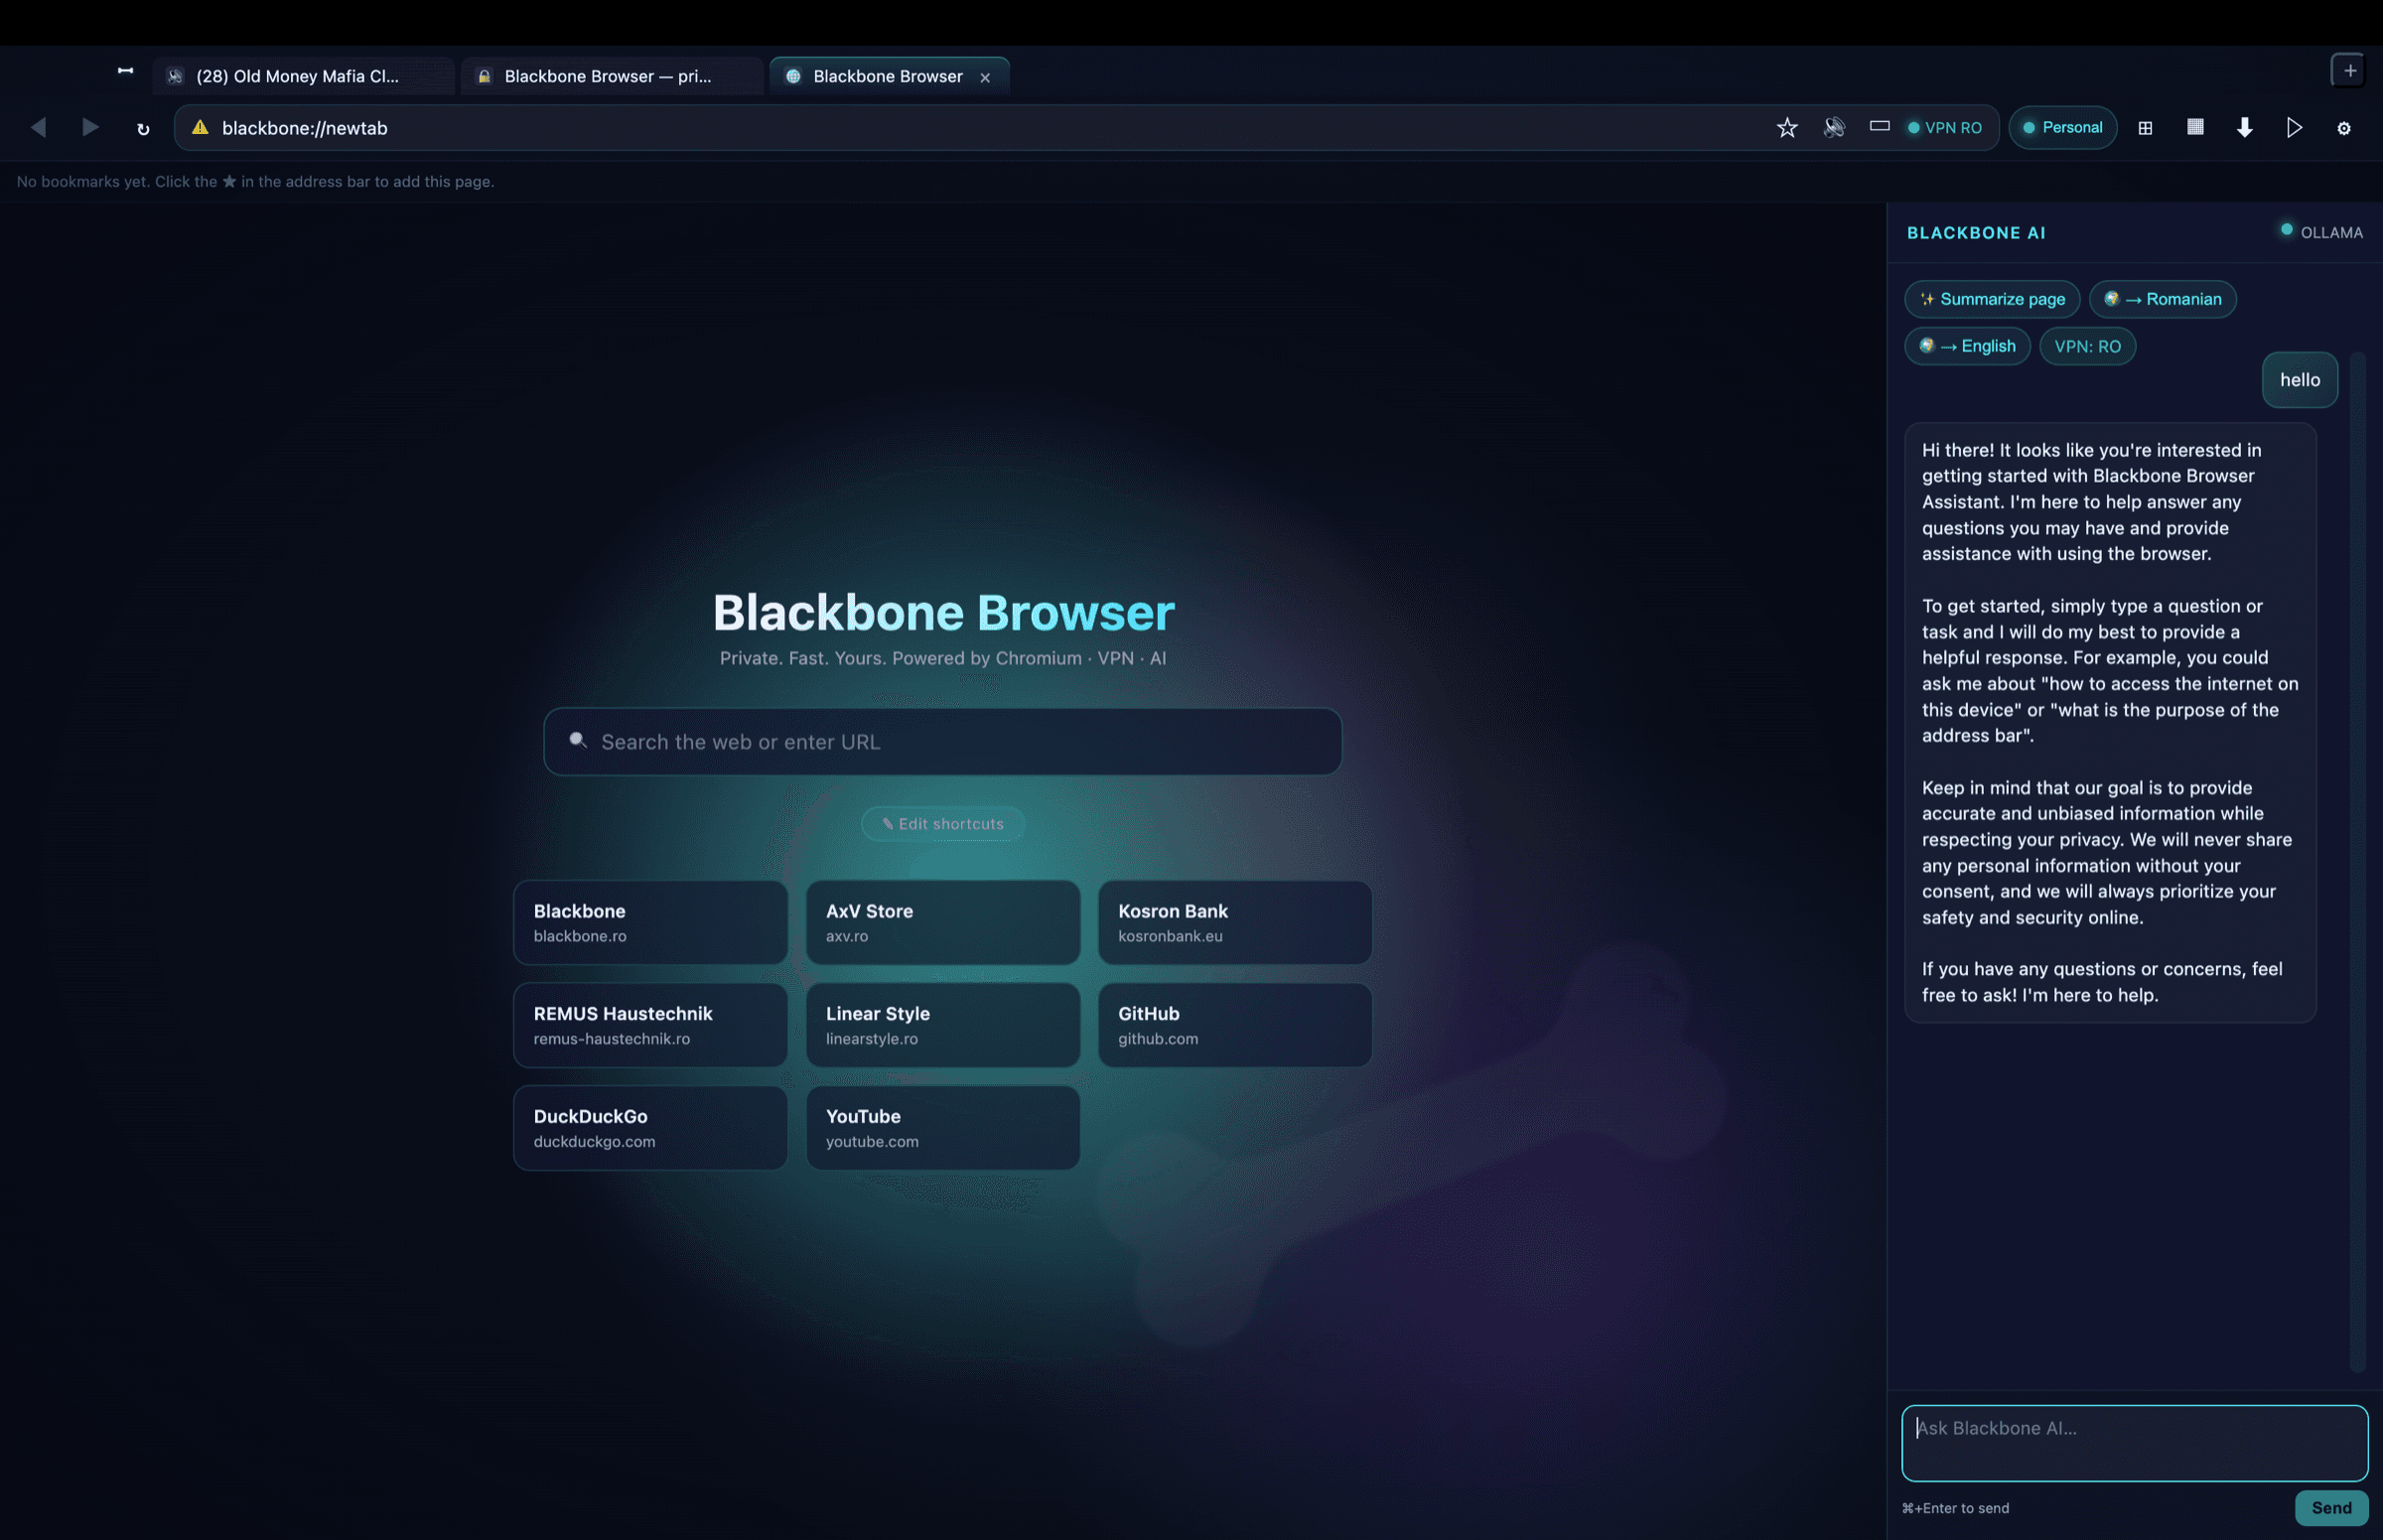Click the translate to English chip
Viewport: 2383px width, 1540px height.
click(1967, 346)
